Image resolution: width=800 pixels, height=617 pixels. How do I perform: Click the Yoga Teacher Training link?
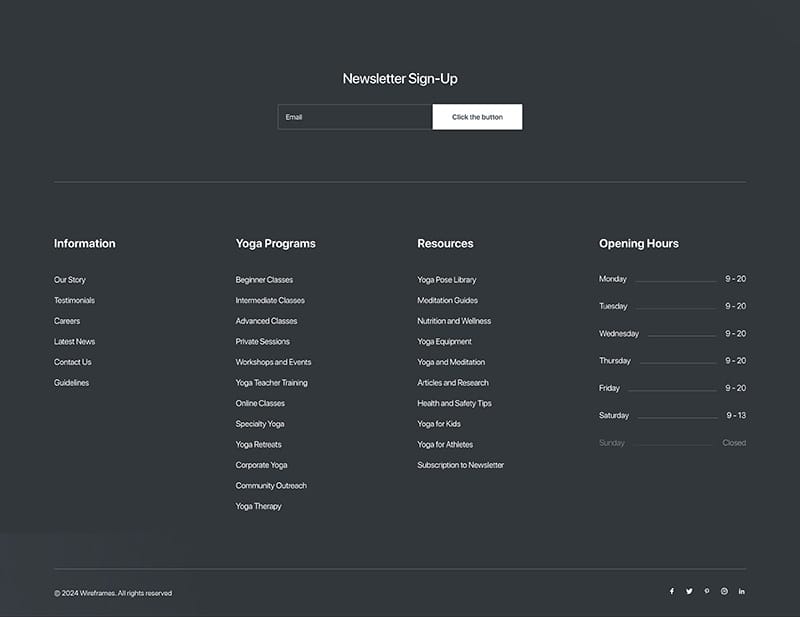pyautogui.click(x=271, y=383)
